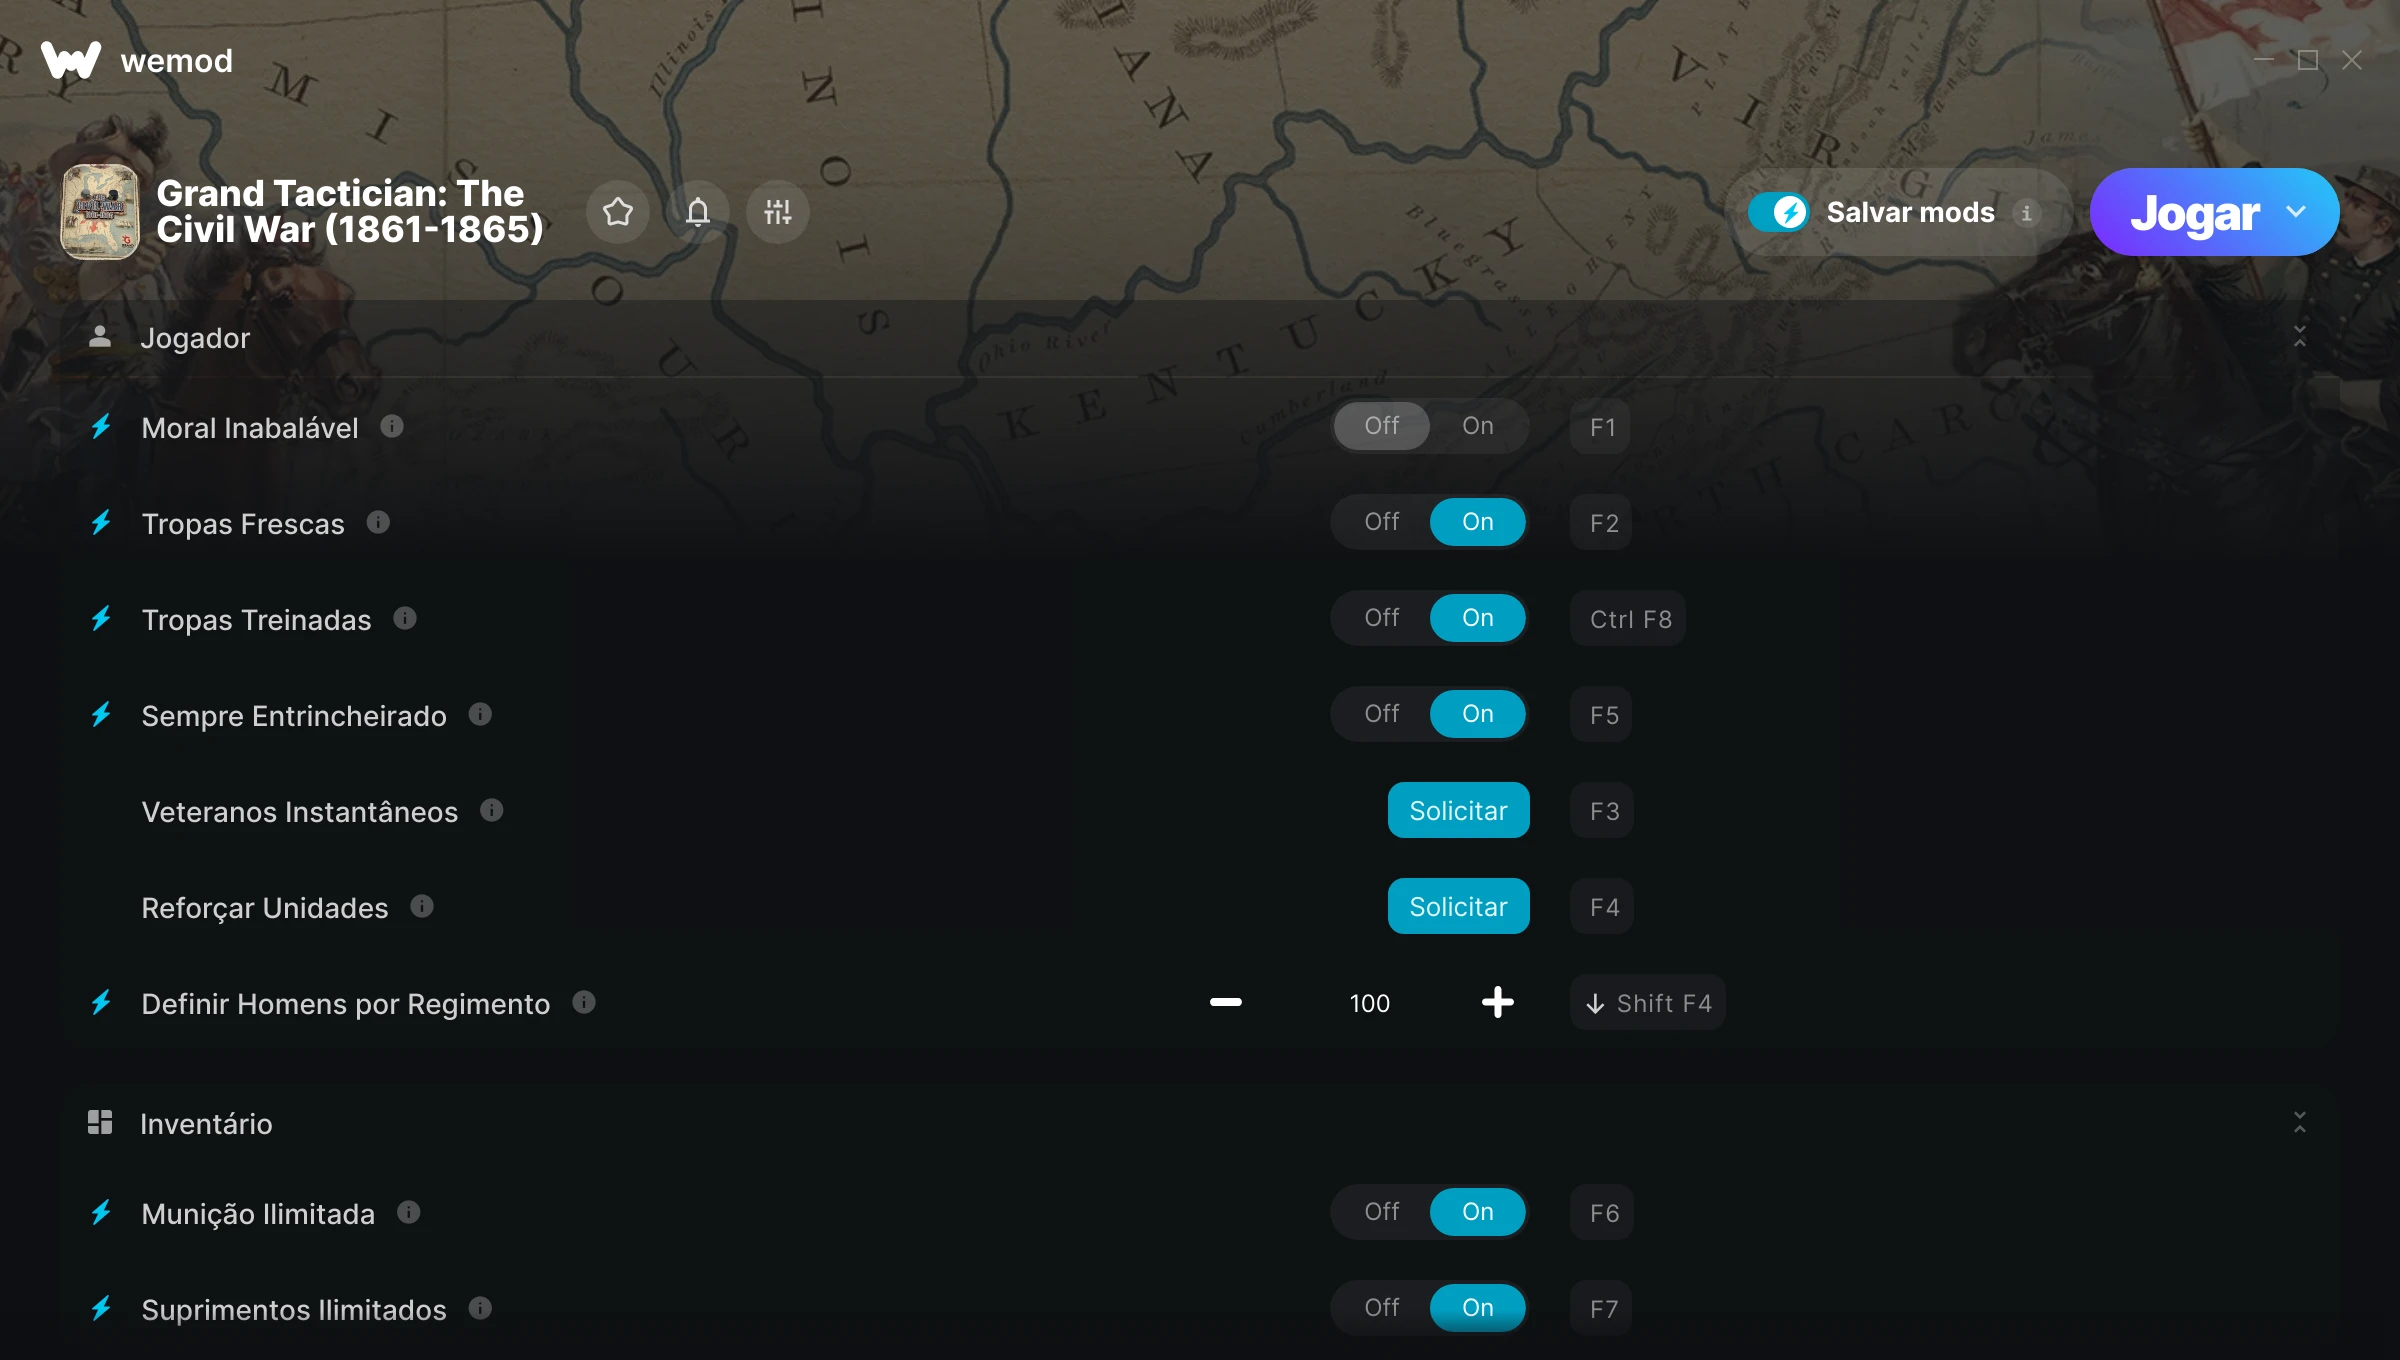Click lightning icon beside Sempre Entrincheirado

coord(101,715)
